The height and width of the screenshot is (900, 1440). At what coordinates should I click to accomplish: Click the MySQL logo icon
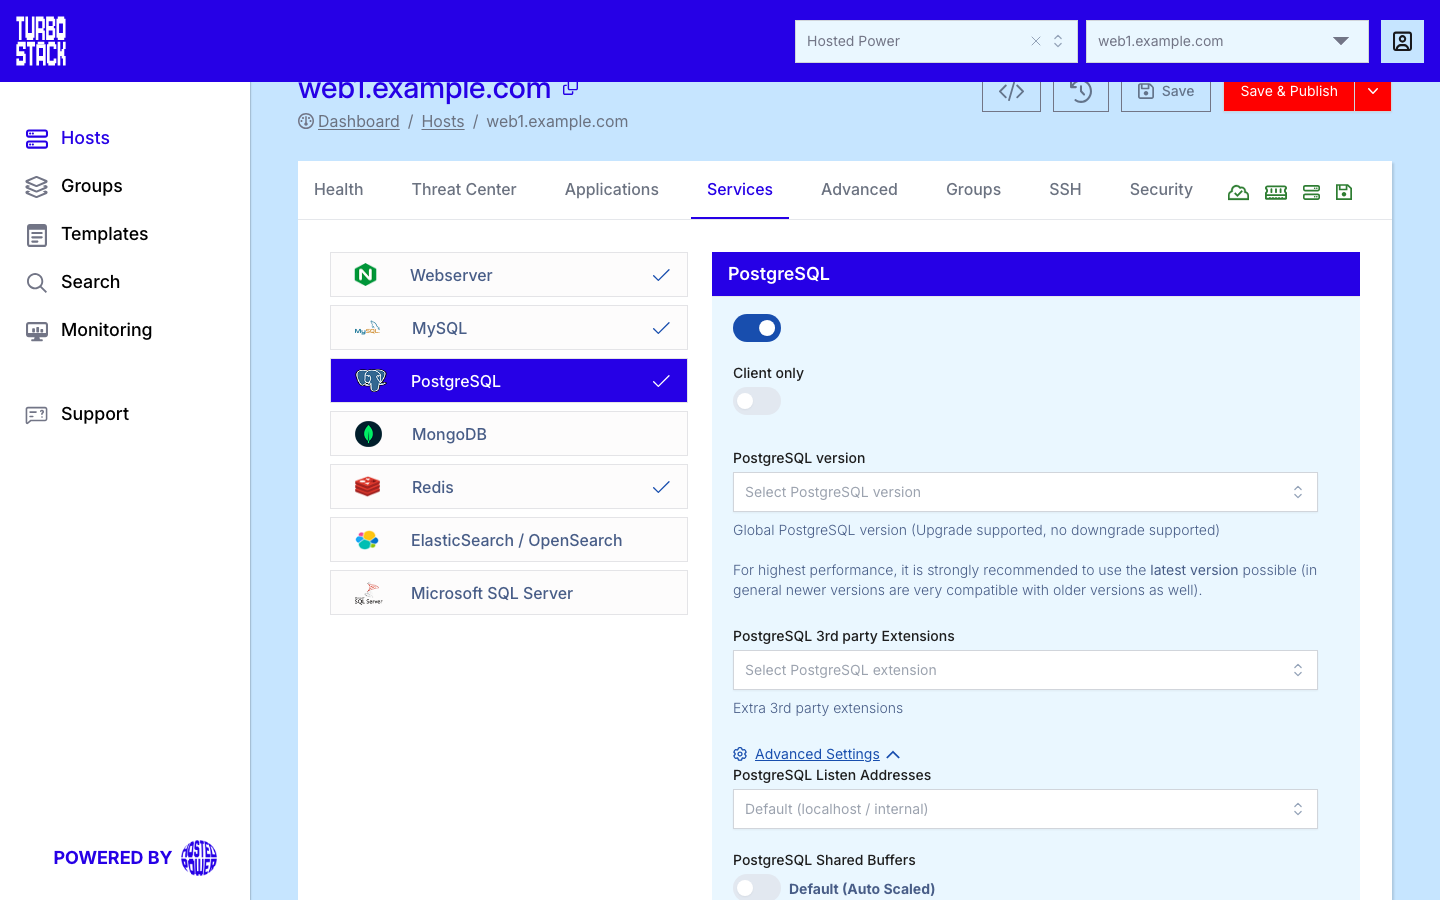coord(367,328)
